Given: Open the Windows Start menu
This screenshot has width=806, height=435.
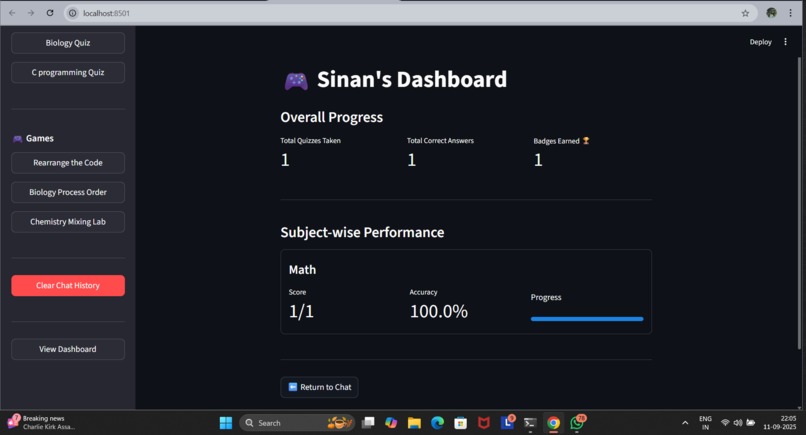Looking at the screenshot, I should click(226, 423).
